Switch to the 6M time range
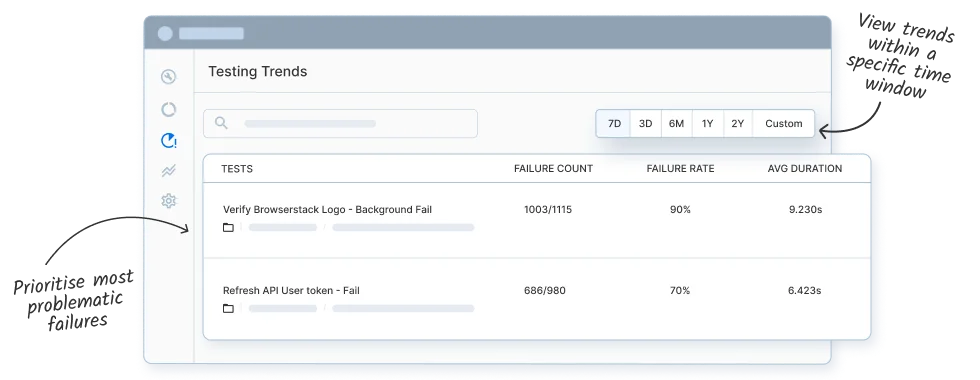 (x=676, y=124)
